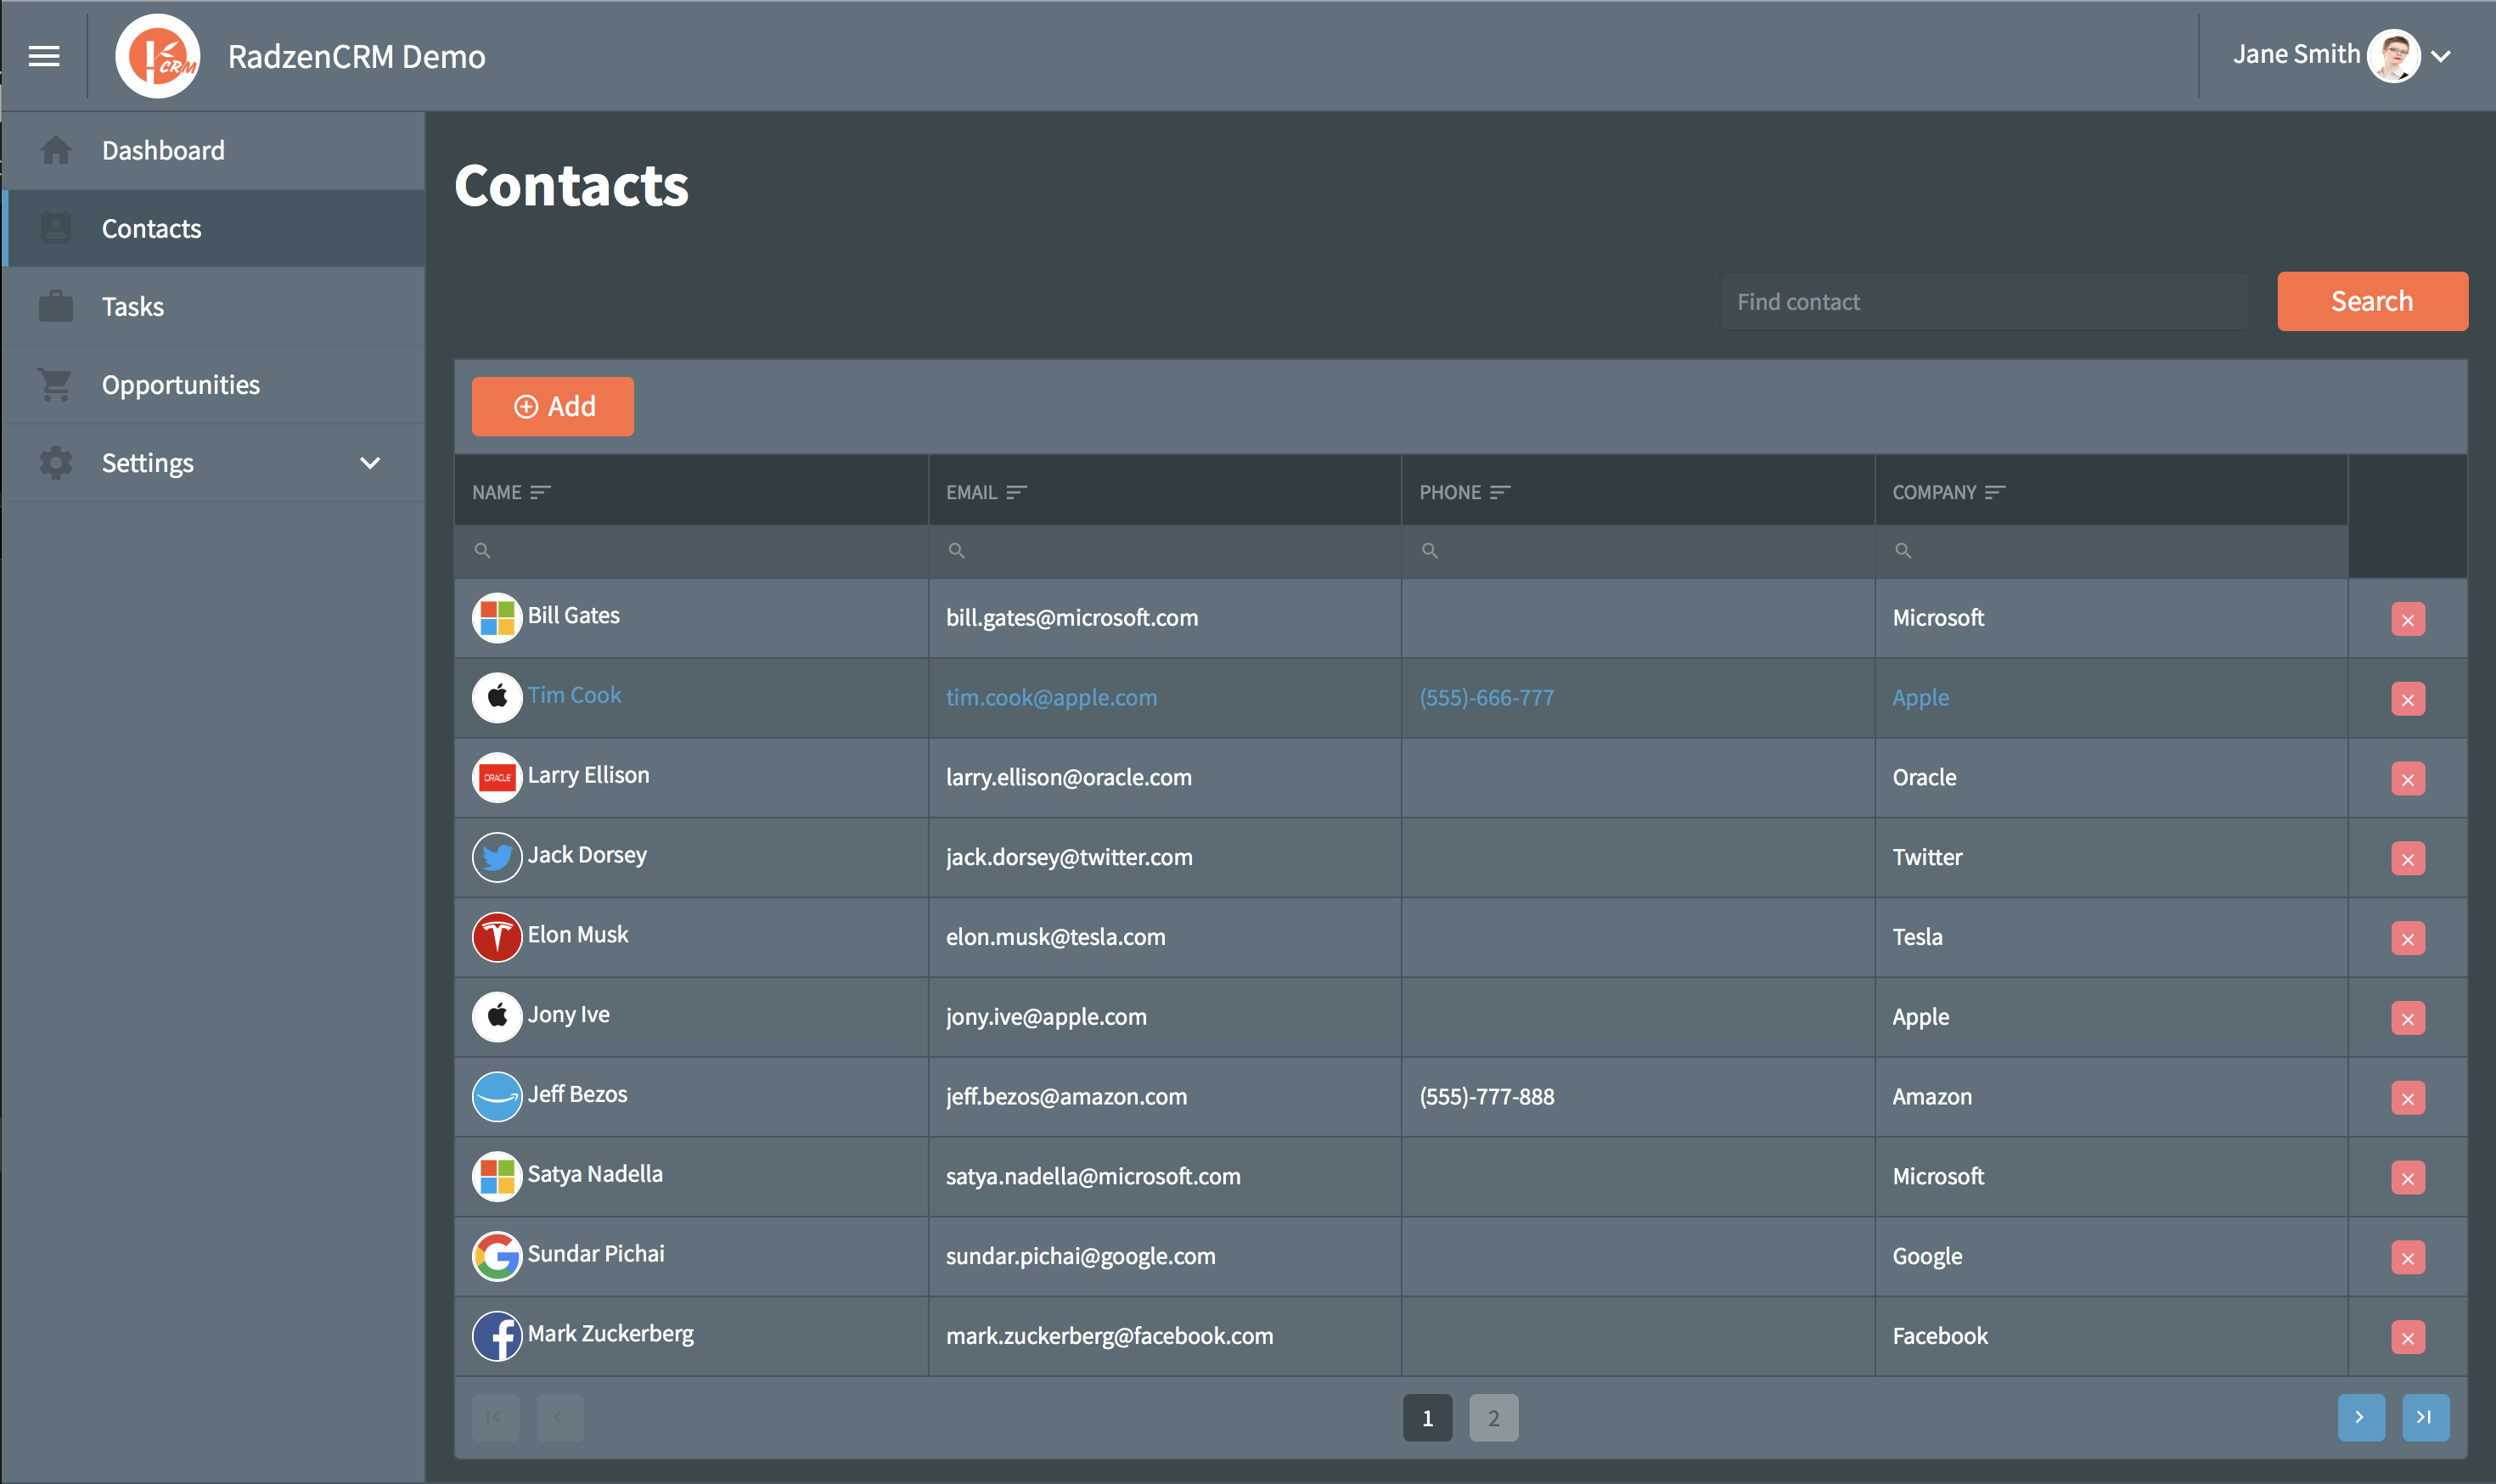Click Jeff Bezos' phone (555)-777-888
Screen dimensions: 2496x1484
tap(1486, 1097)
